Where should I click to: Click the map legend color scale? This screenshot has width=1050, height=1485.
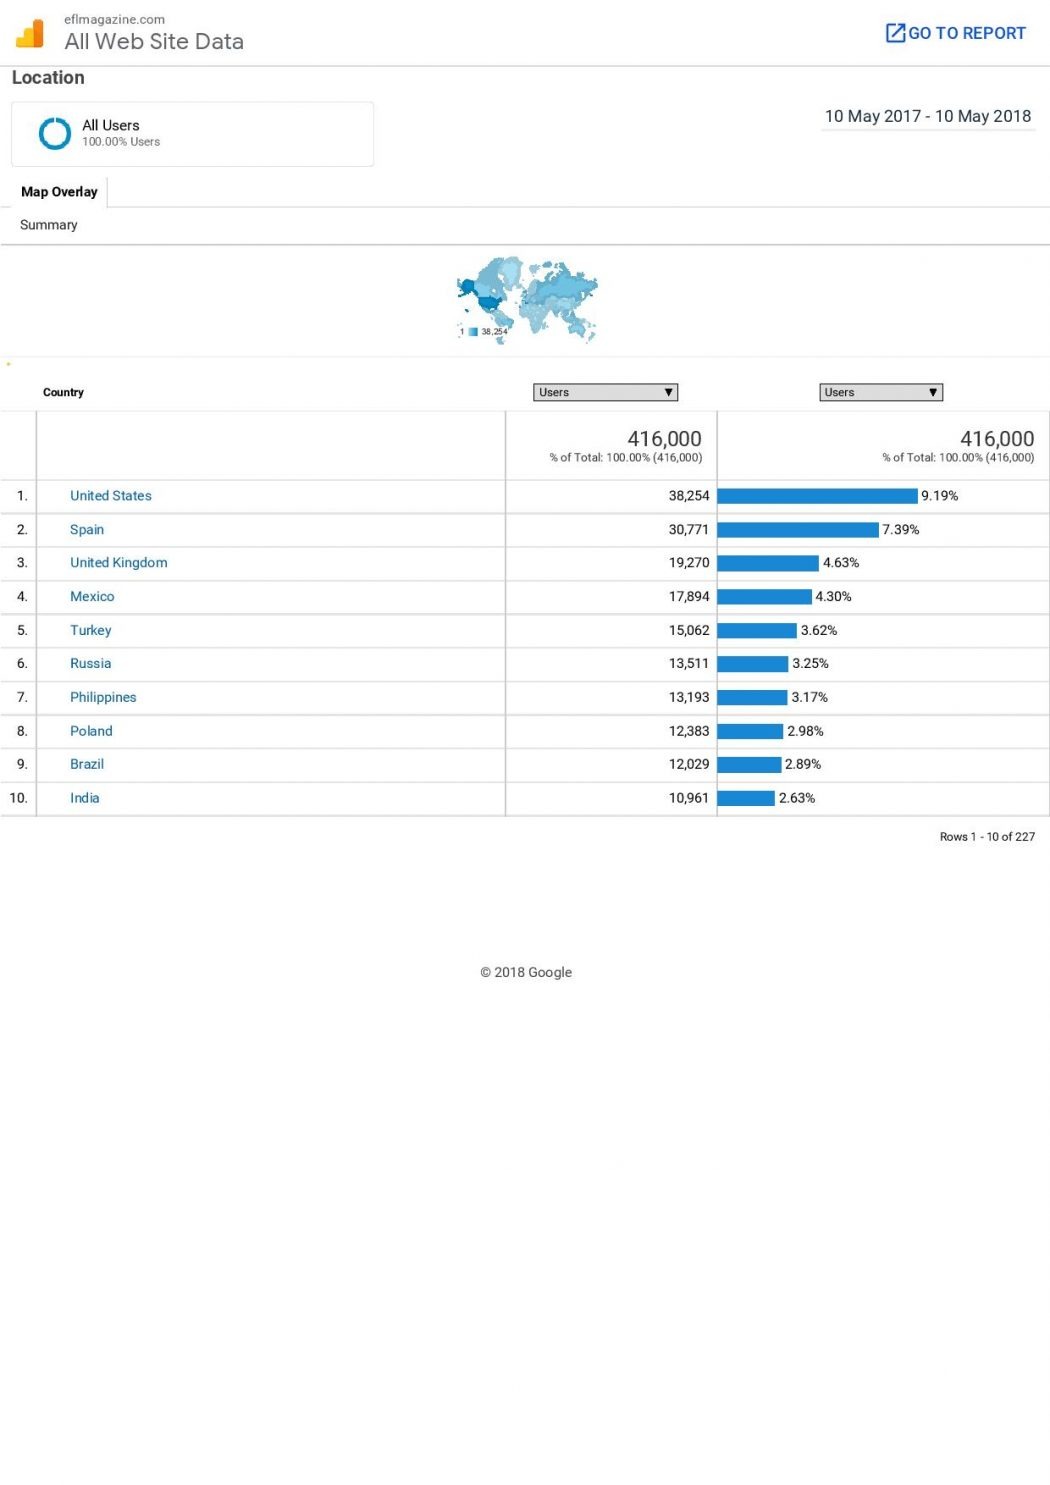tap(473, 332)
